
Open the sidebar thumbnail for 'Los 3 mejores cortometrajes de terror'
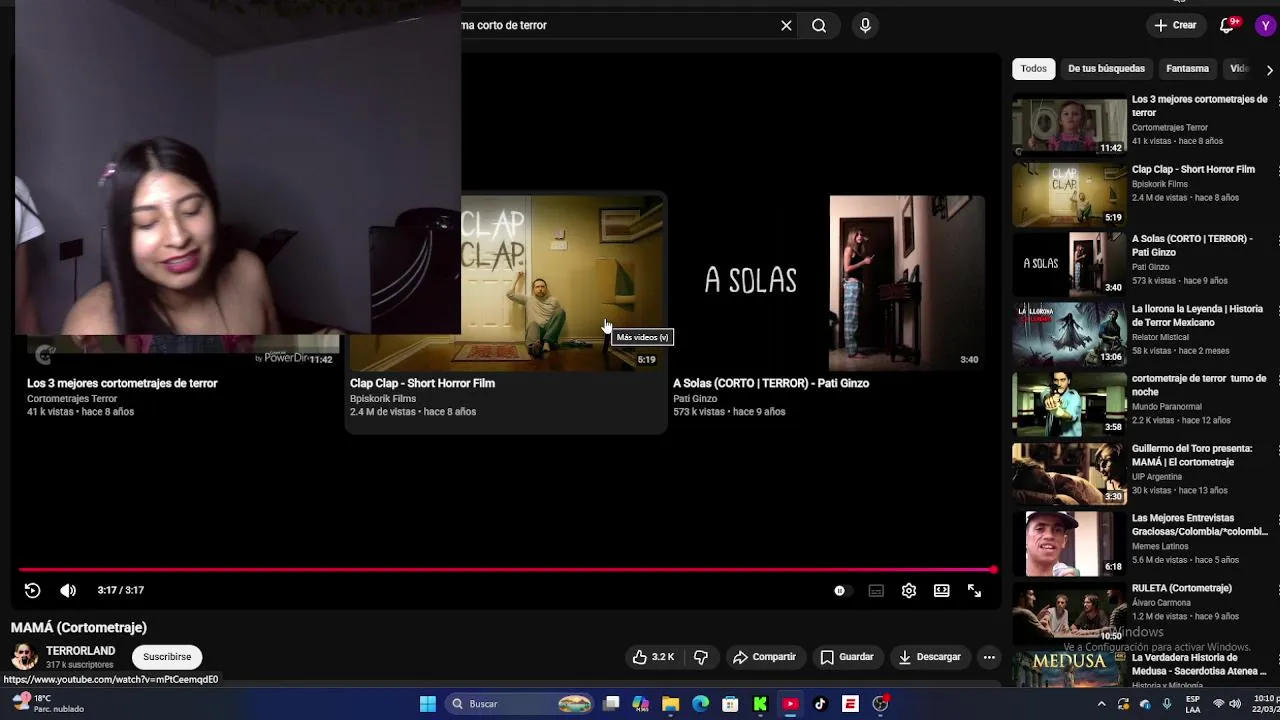pos(1069,125)
